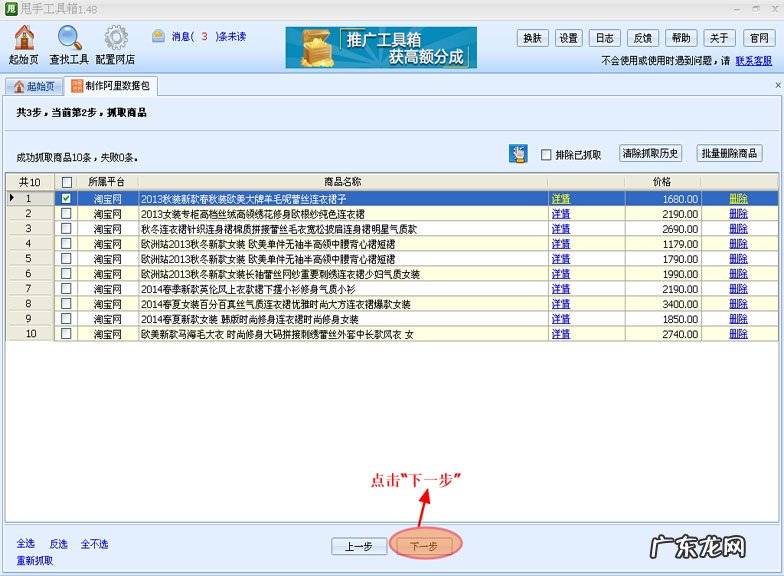Image resolution: width=784 pixels, height=576 pixels.
Task: Open the 日志 log button
Action: pyautogui.click(x=605, y=38)
